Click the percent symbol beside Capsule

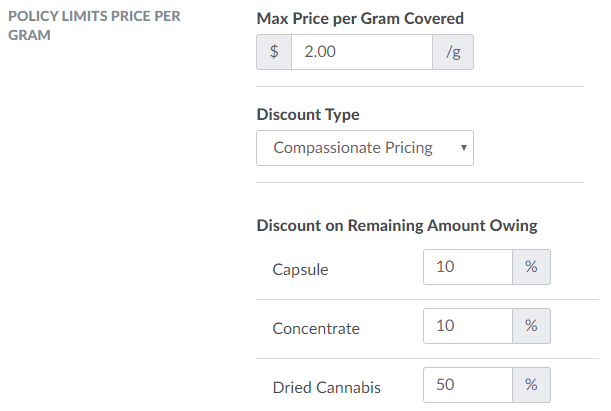(x=531, y=269)
